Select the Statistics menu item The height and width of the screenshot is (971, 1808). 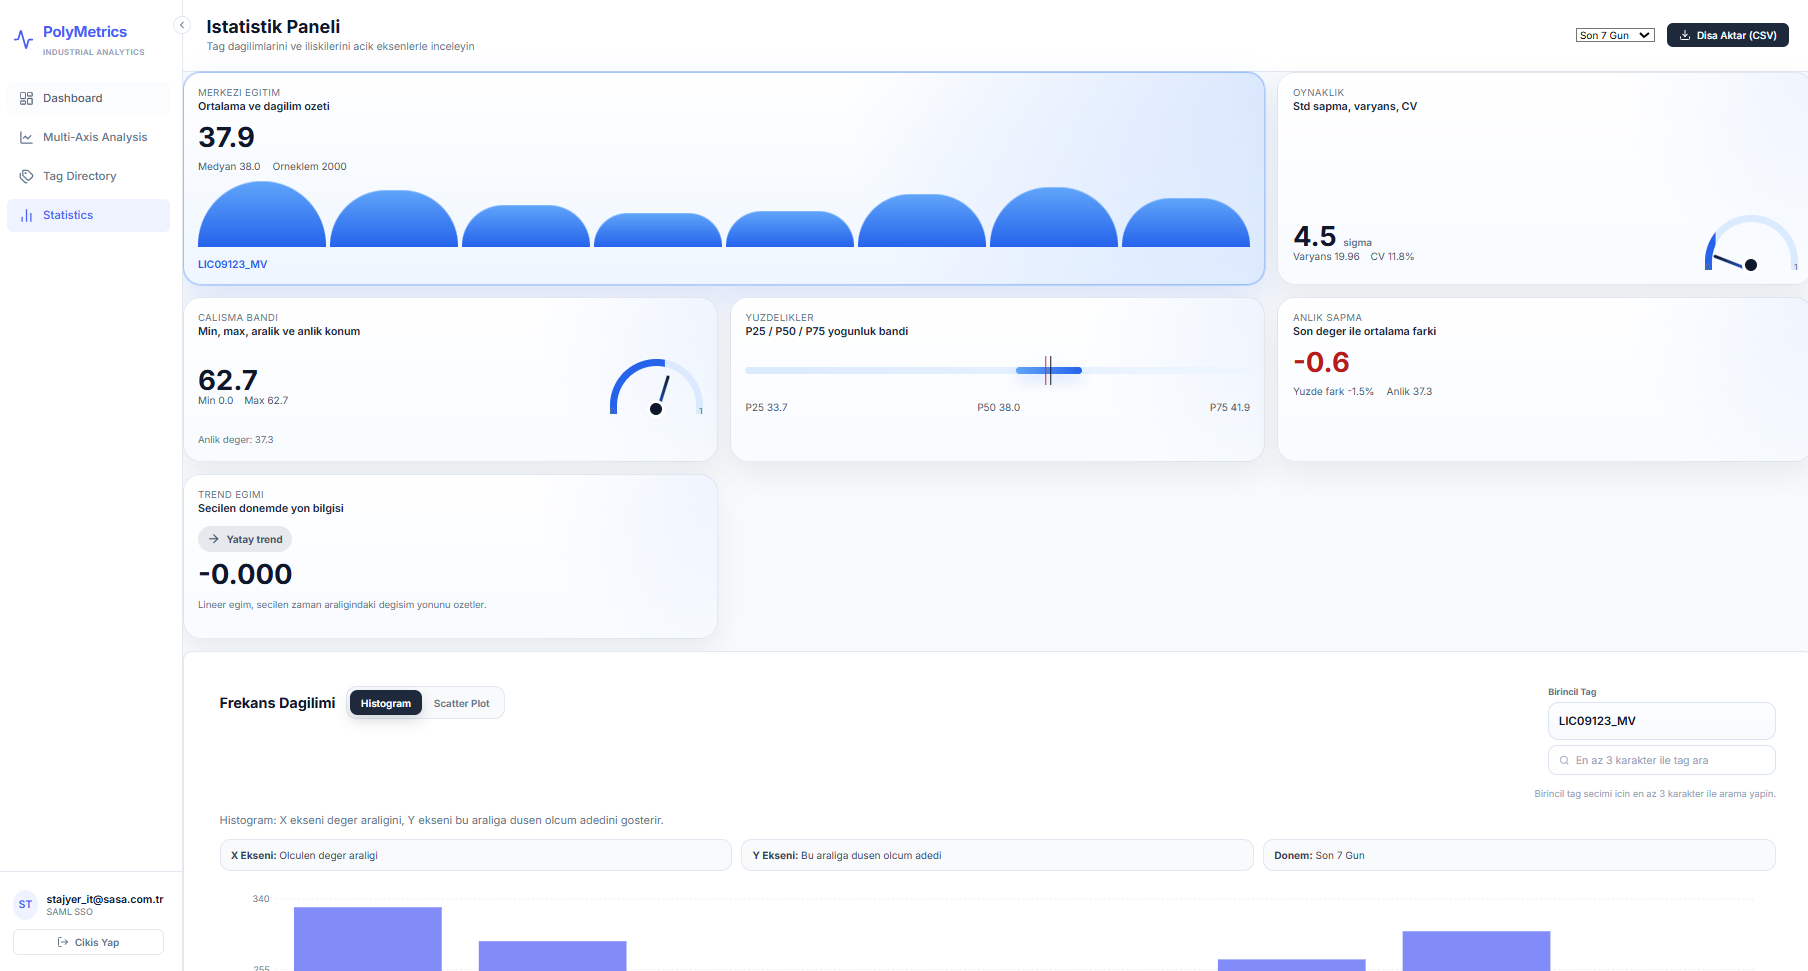click(x=88, y=215)
